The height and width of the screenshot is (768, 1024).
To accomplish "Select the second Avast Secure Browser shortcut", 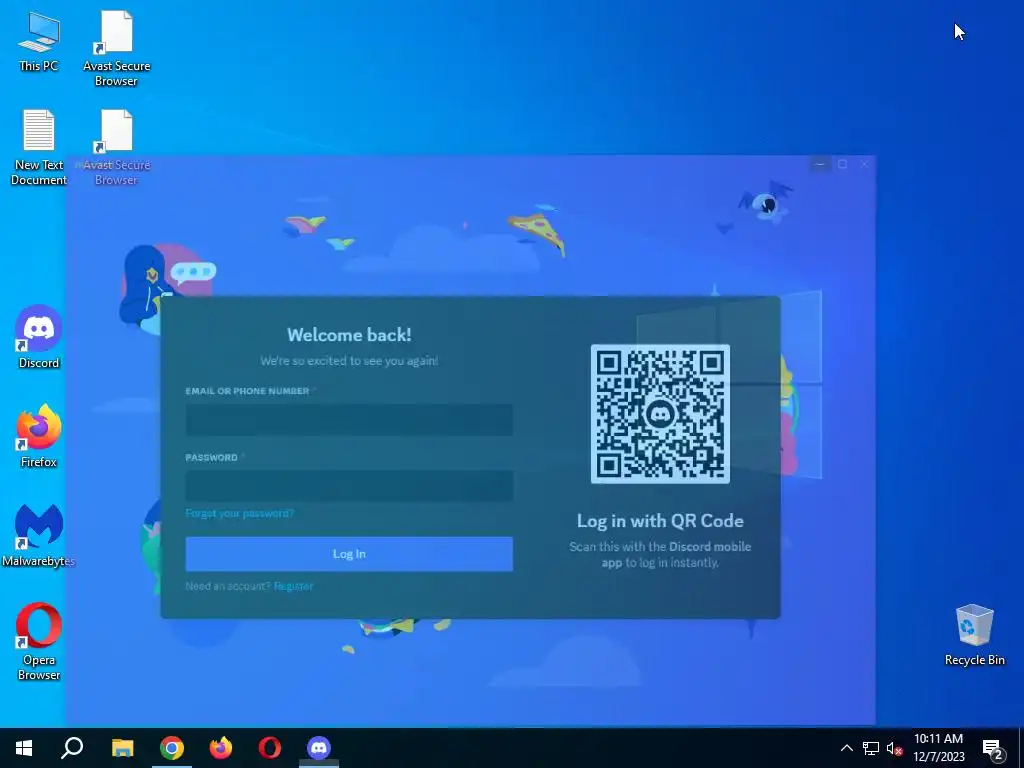I will point(116,146).
